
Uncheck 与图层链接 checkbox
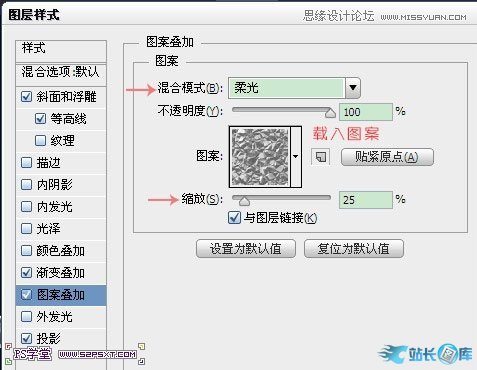[234, 218]
